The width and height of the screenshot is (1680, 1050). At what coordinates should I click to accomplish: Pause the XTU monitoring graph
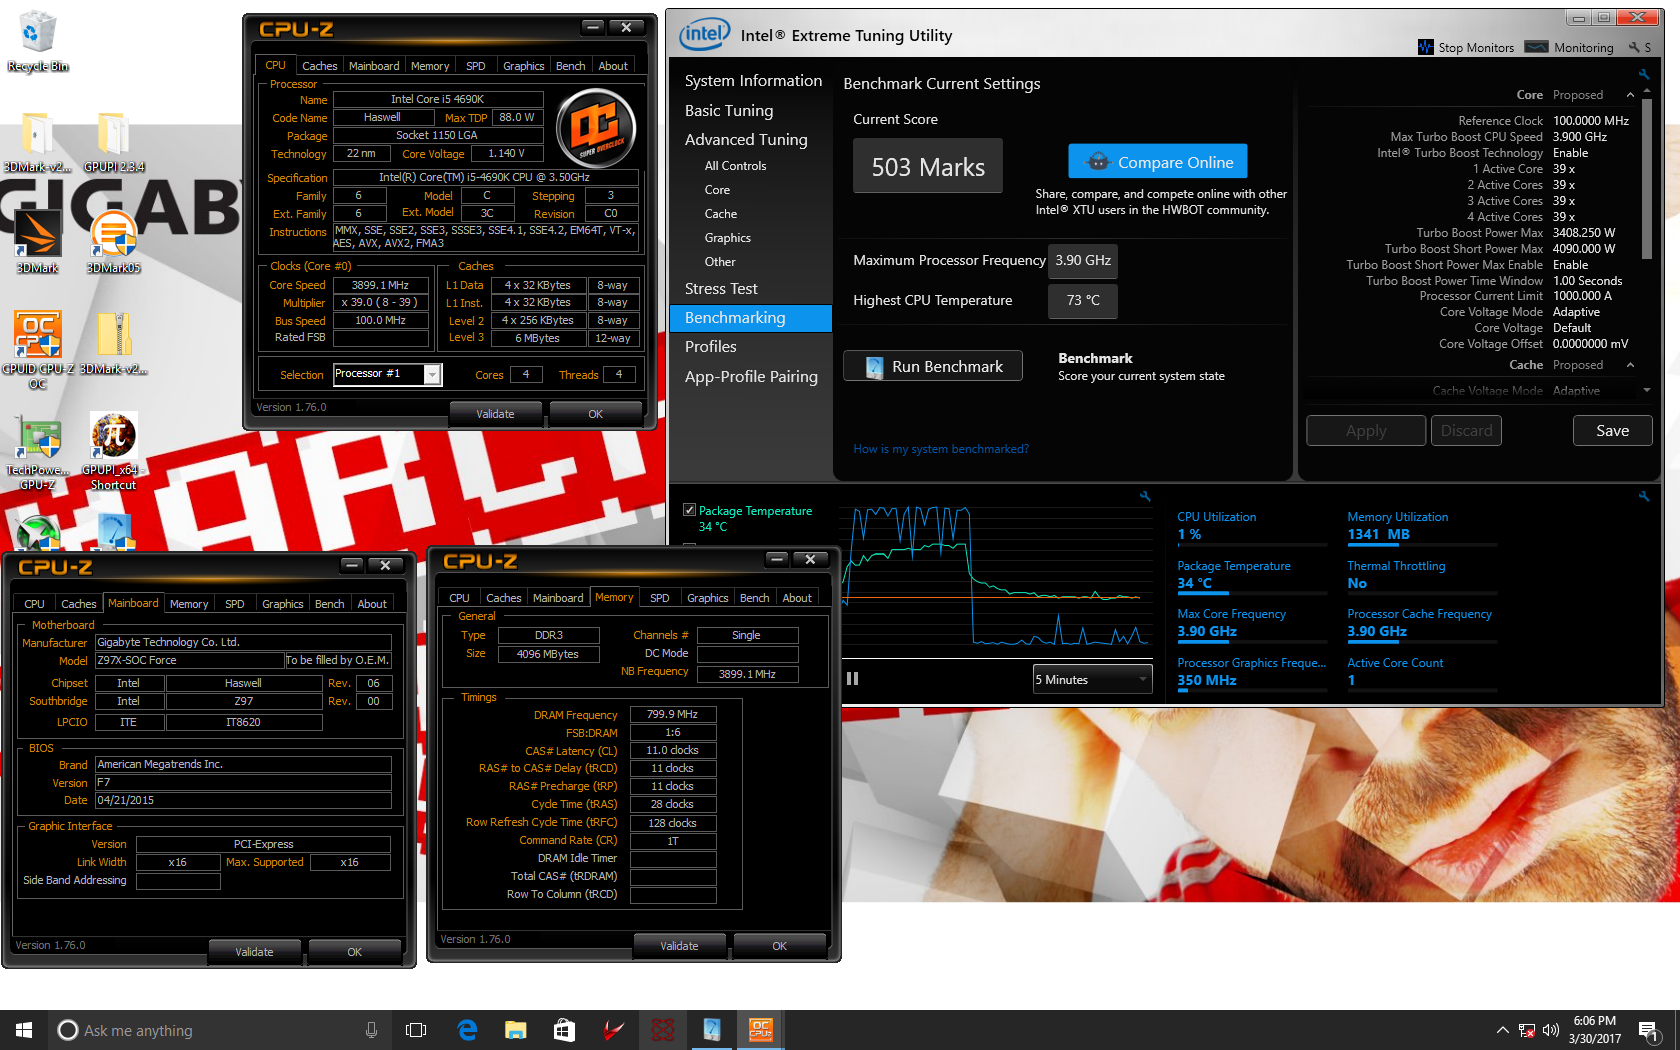point(853,678)
